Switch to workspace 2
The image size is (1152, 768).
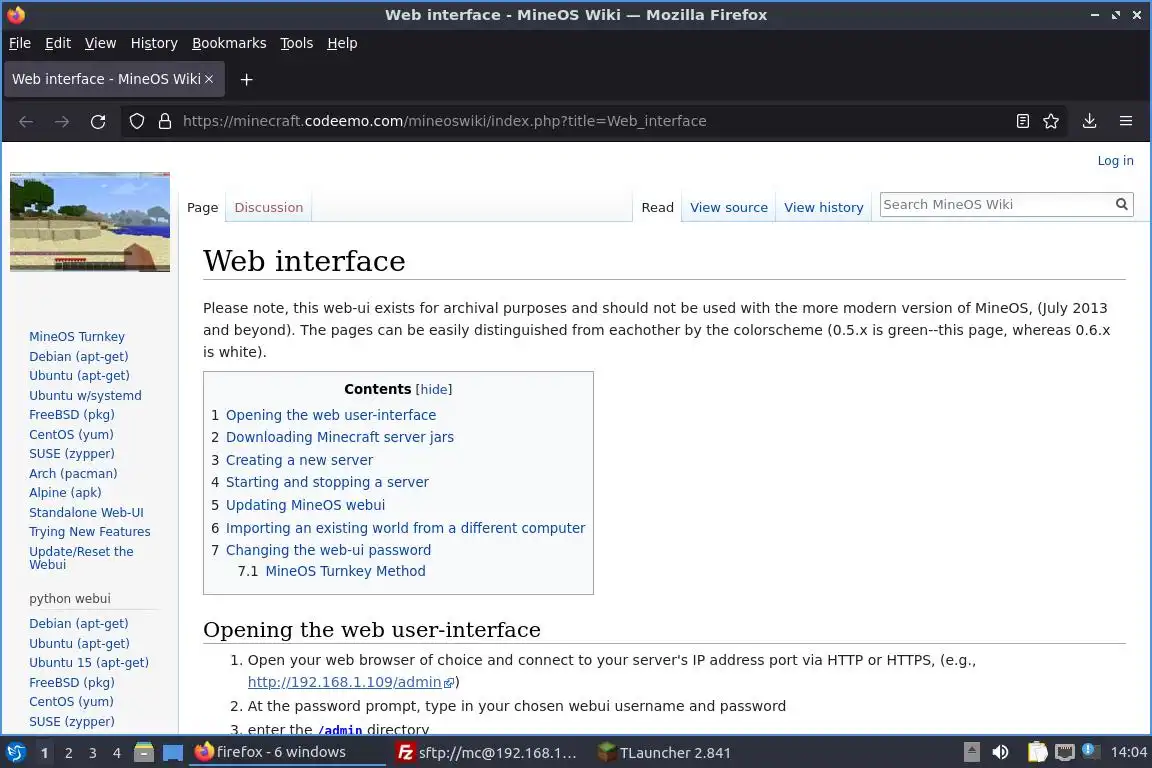click(68, 753)
